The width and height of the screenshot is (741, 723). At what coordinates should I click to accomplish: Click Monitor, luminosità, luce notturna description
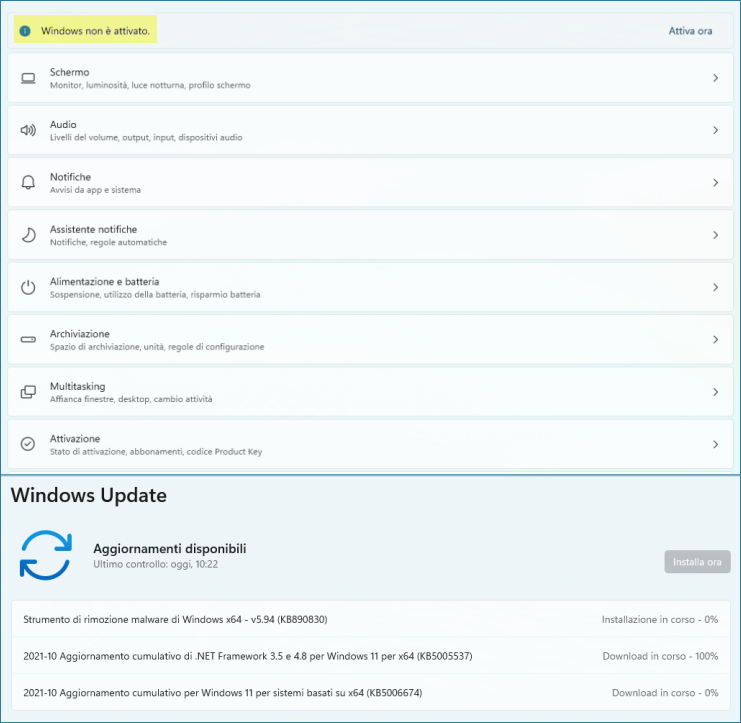[x=150, y=86]
